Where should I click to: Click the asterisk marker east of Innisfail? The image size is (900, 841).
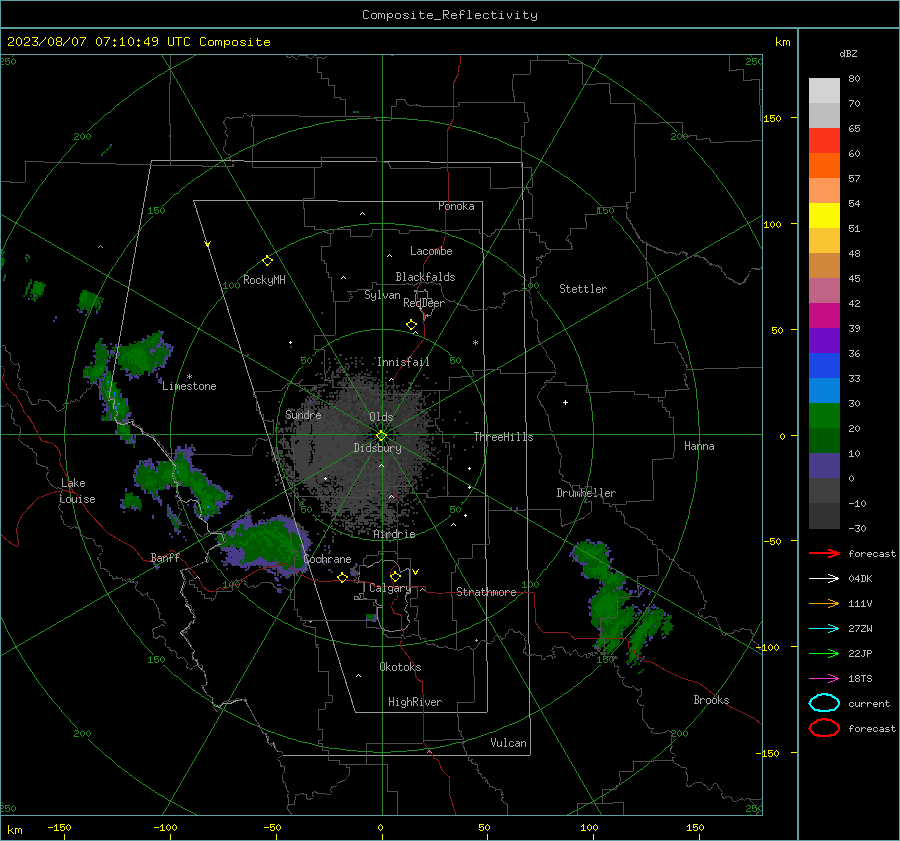coord(475,343)
